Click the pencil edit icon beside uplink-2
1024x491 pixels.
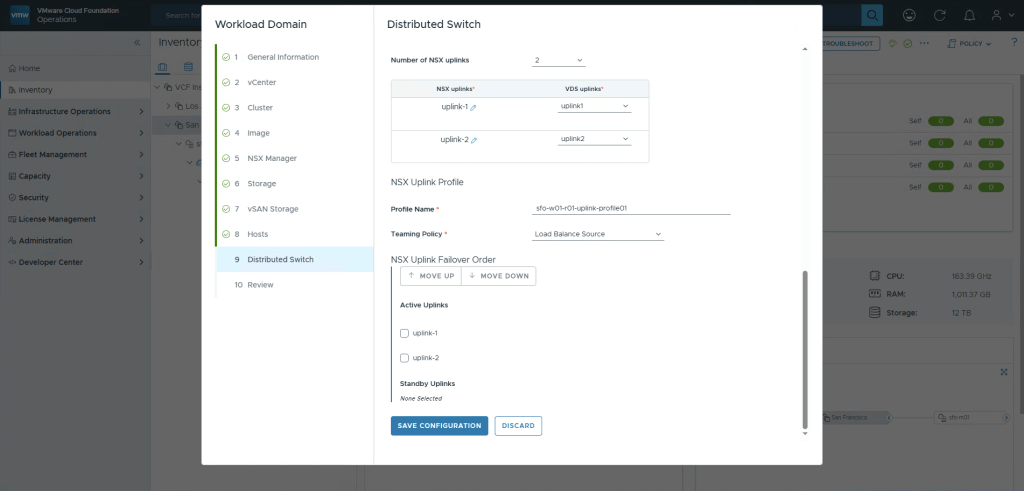[474, 140]
